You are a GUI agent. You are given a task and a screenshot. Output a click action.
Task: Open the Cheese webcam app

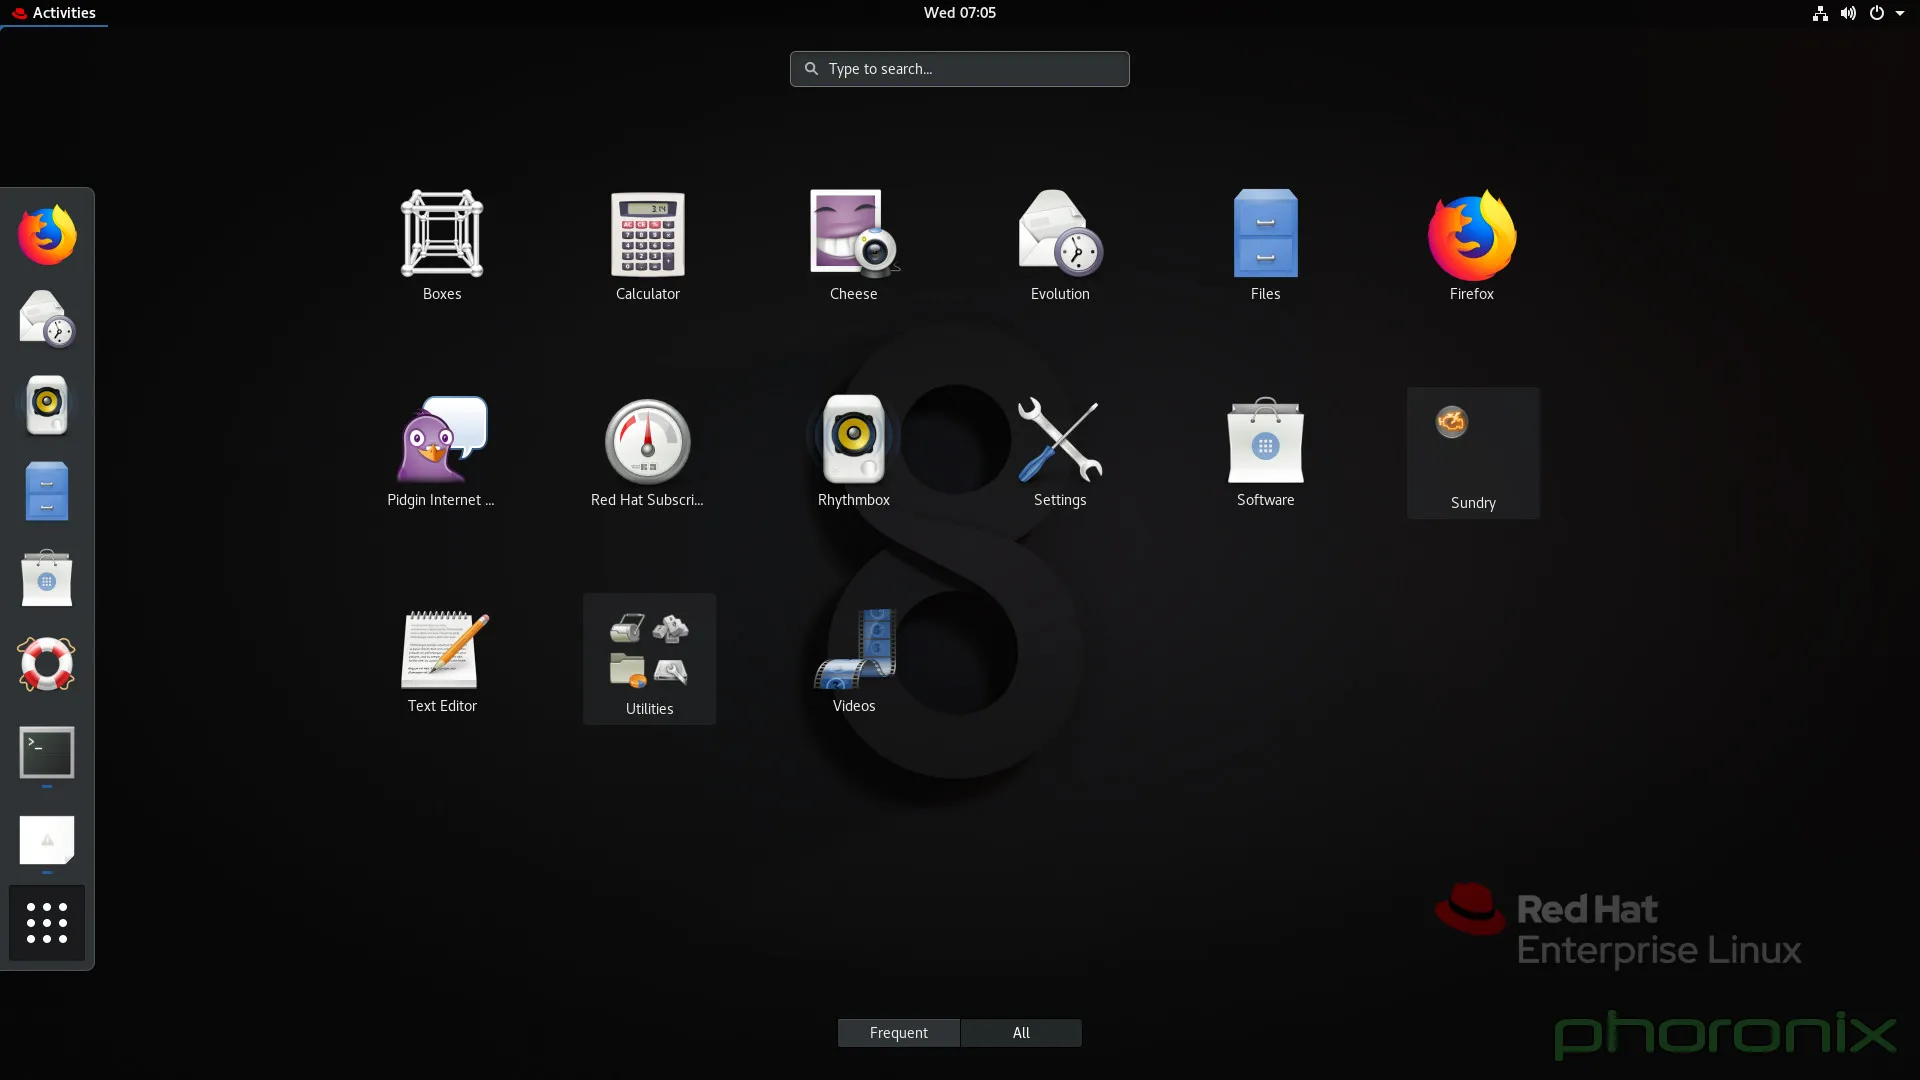[854, 245]
